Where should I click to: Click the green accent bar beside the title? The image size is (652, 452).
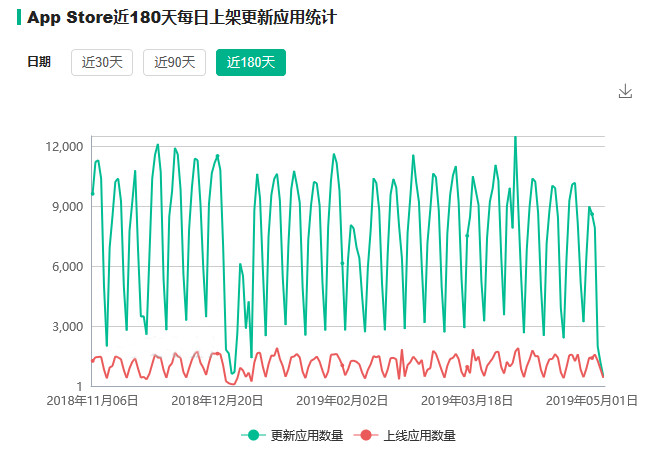coord(18,18)
